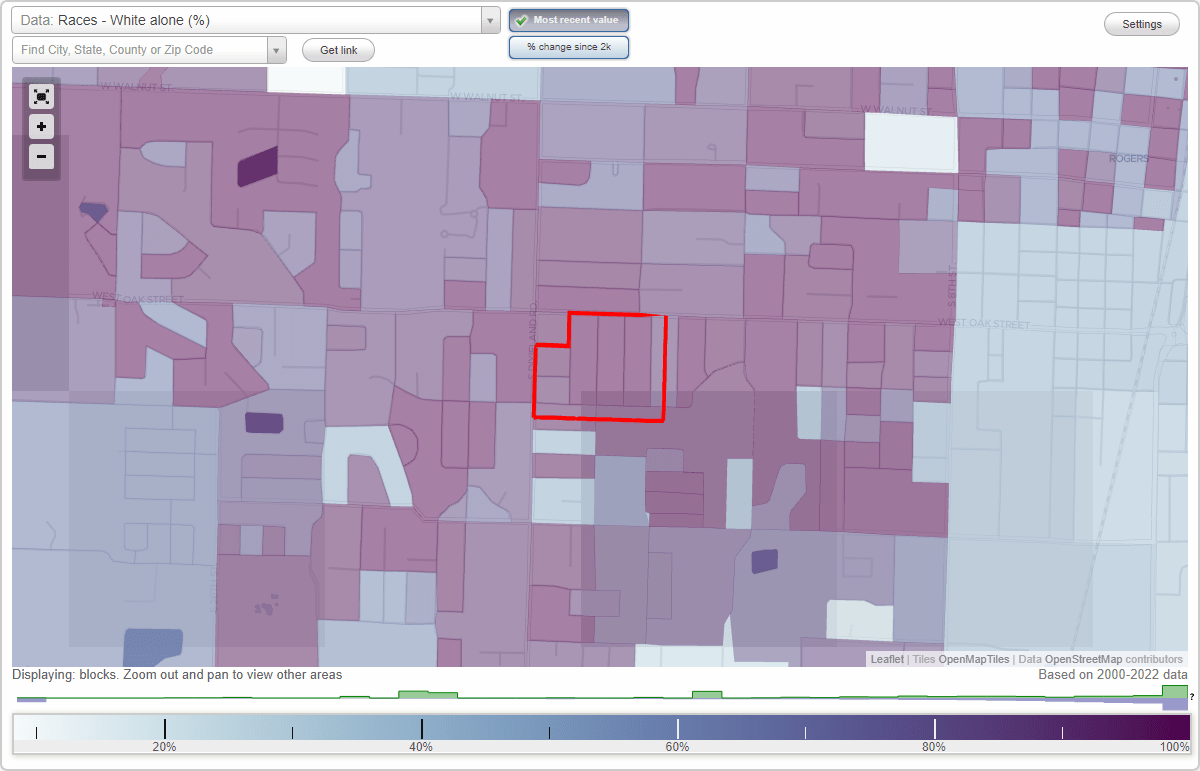Open the Leaflet attribution link
The height and width of the screenshot is (771, 1200).
(x=887, y=659)
